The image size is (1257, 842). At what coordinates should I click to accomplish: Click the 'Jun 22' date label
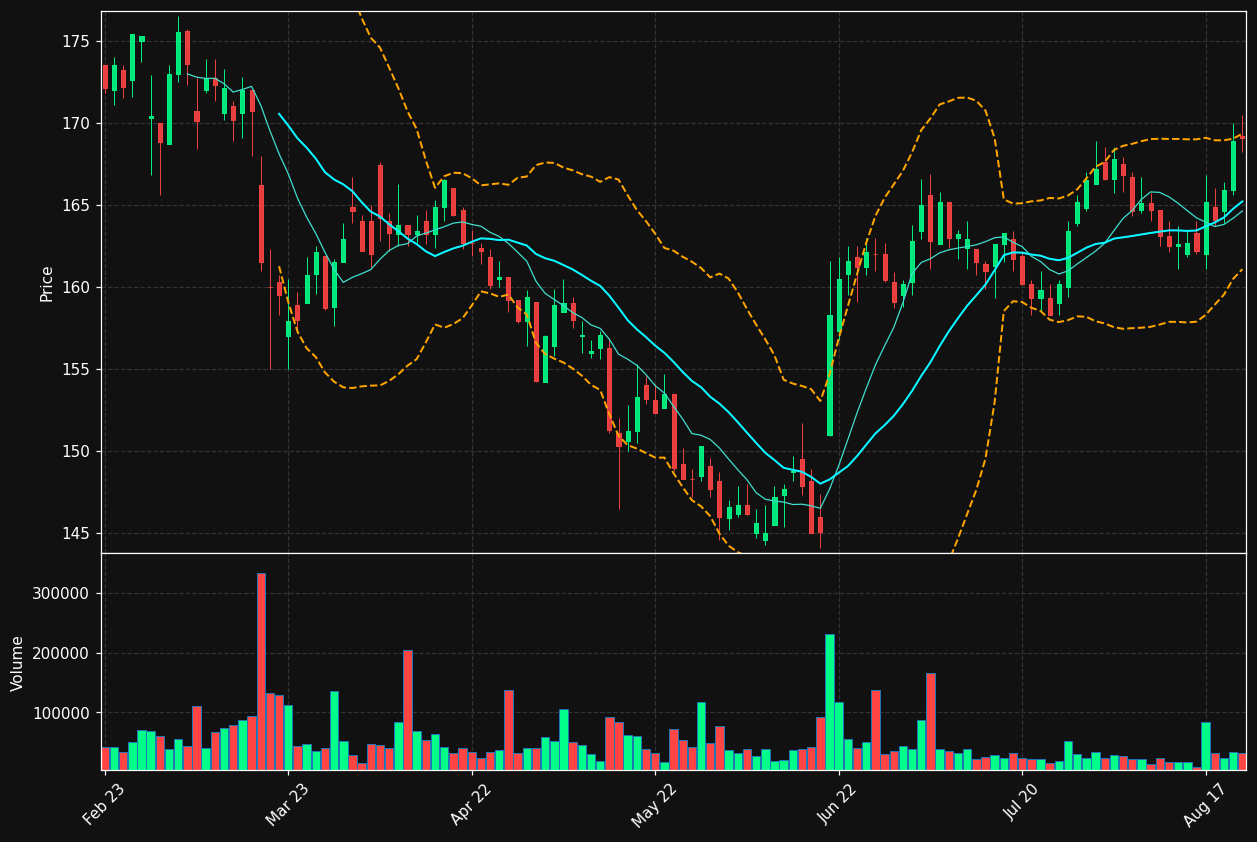point(837,804)
